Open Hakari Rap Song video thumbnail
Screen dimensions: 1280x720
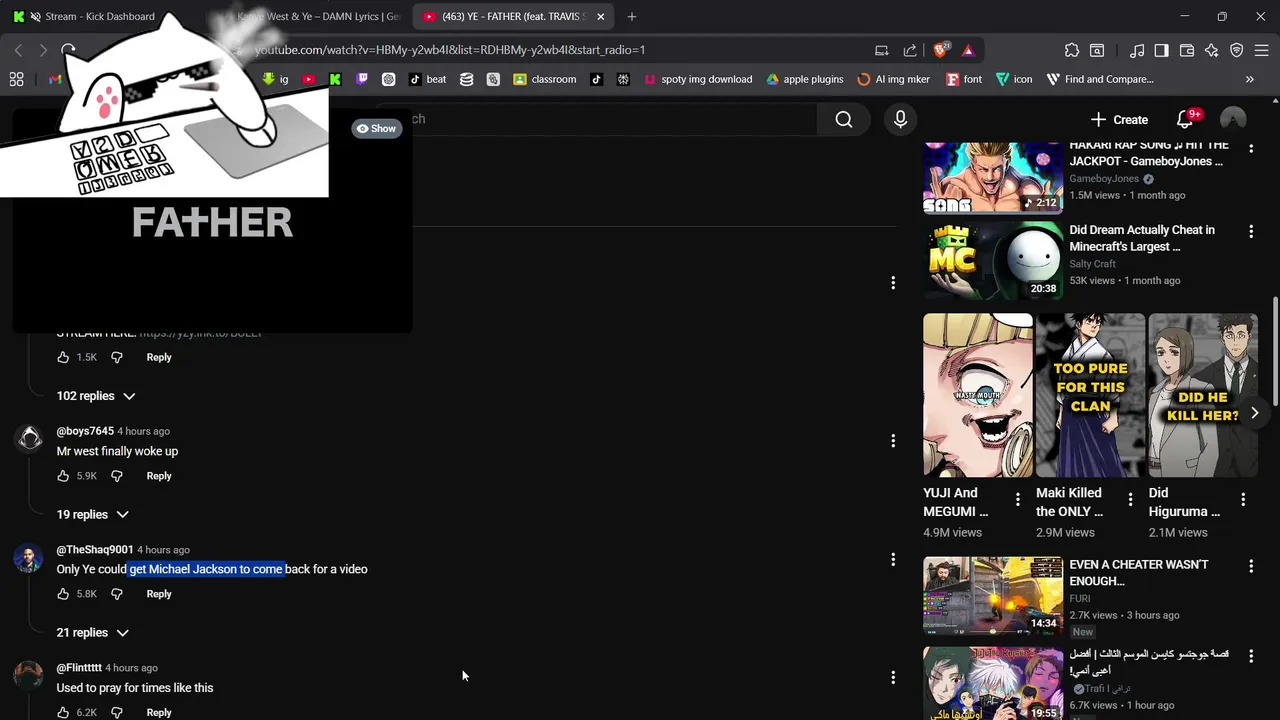pos(993,177)
